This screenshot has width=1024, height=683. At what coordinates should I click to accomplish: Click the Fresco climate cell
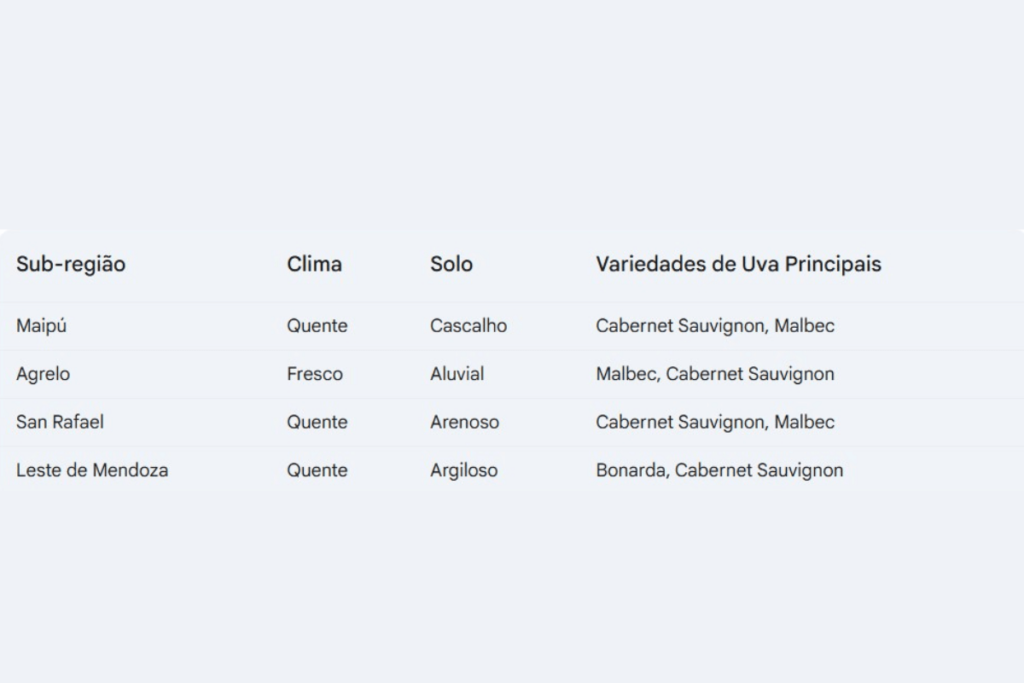(315, 374)
